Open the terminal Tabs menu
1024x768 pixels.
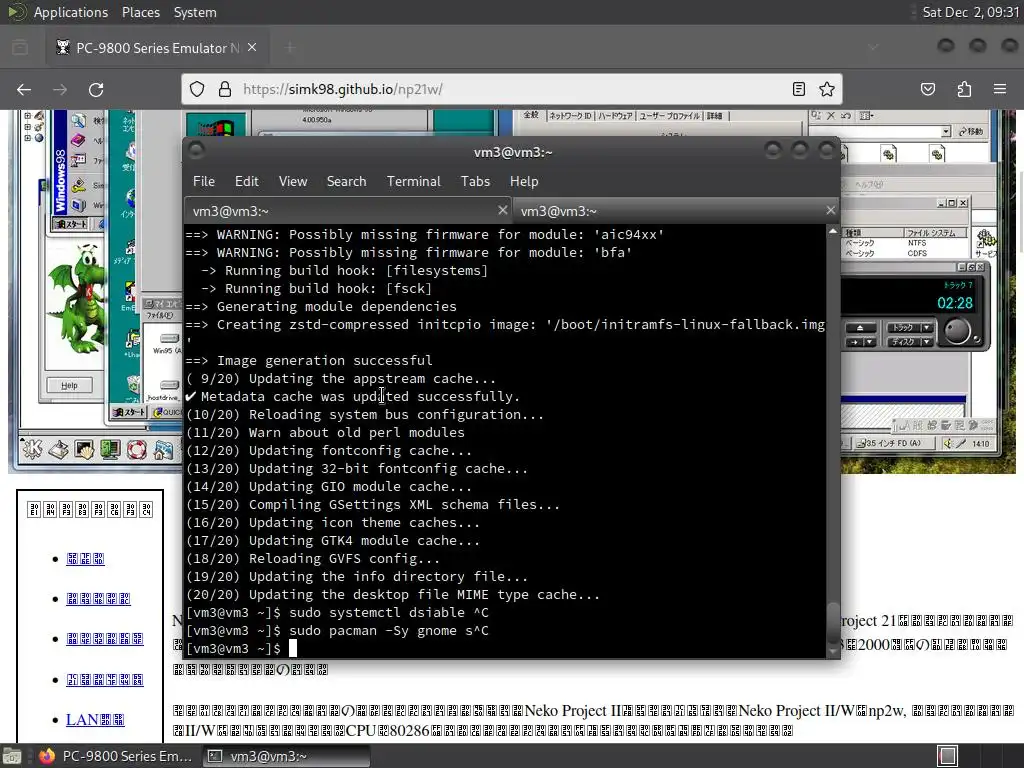[475, 182]
